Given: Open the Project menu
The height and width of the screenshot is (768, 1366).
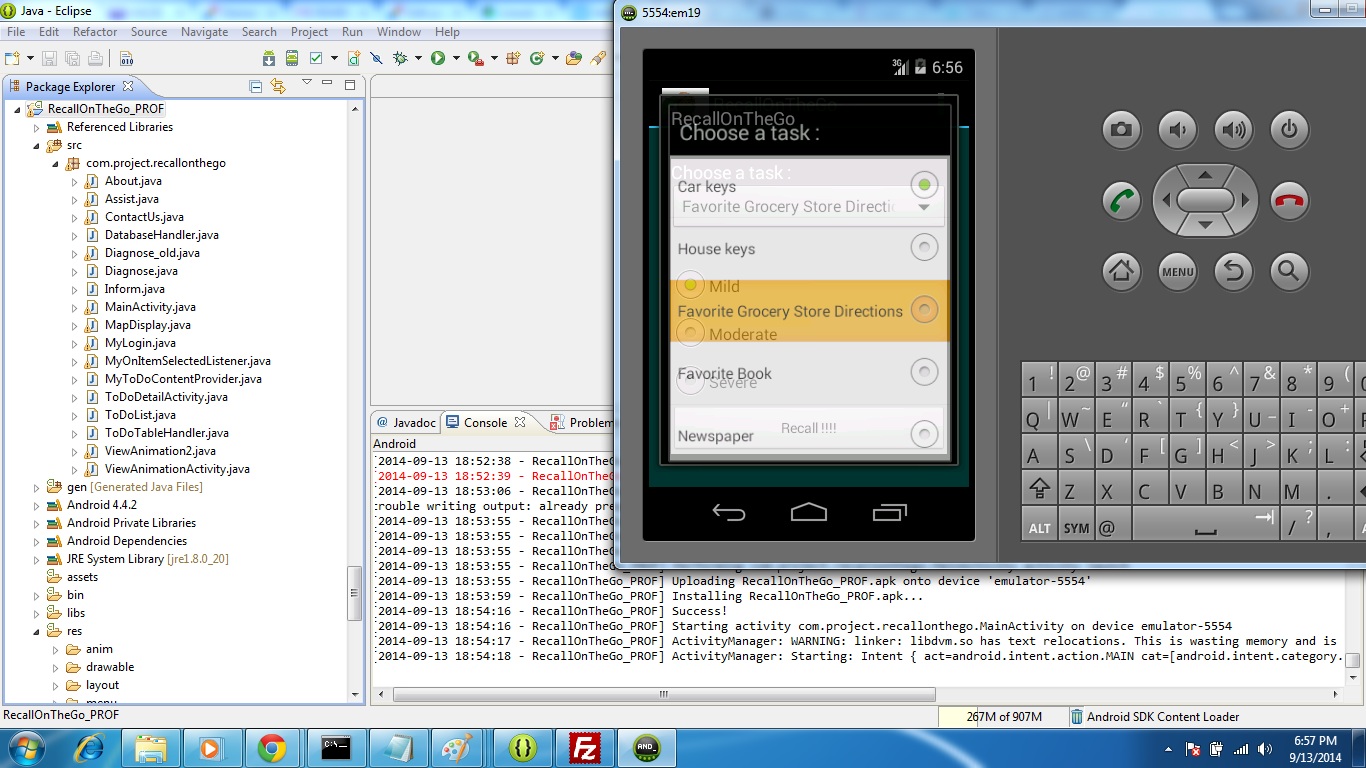Looking at the screenshot, I should coord(309,32).
